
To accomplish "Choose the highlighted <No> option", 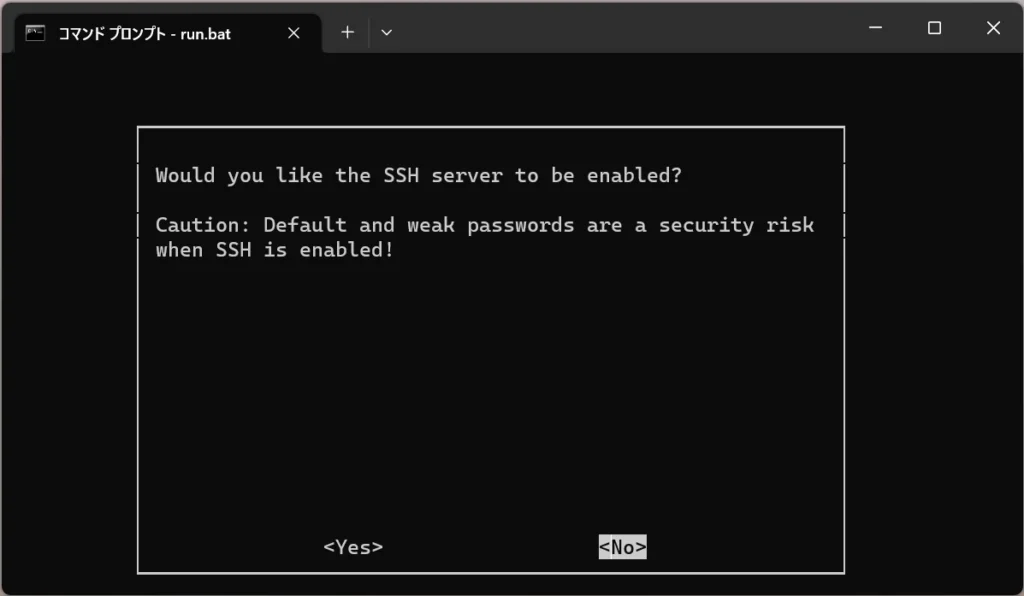I will coord(622,547).
